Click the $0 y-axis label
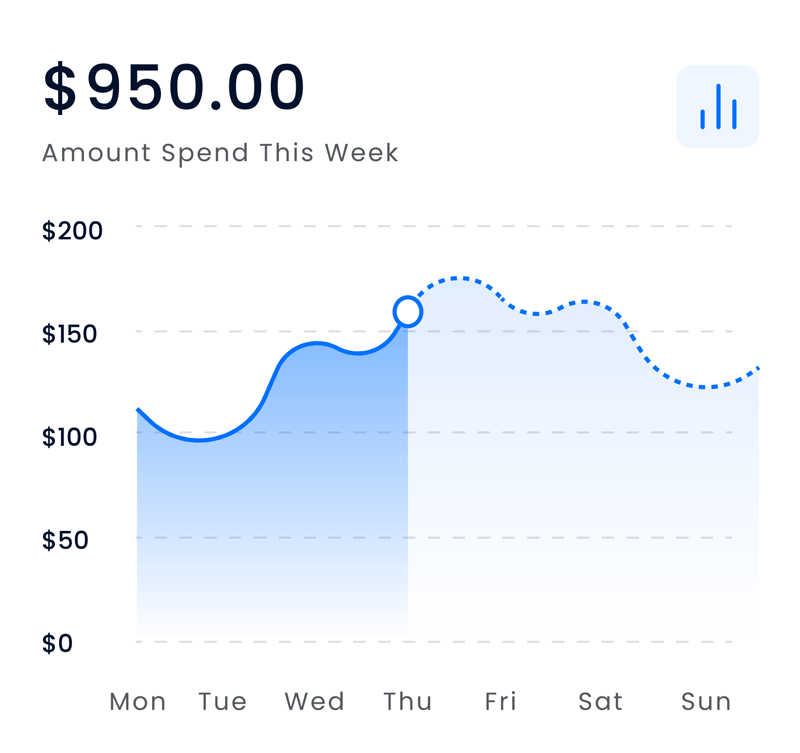 pyautogui.click(x=58, y=643)
